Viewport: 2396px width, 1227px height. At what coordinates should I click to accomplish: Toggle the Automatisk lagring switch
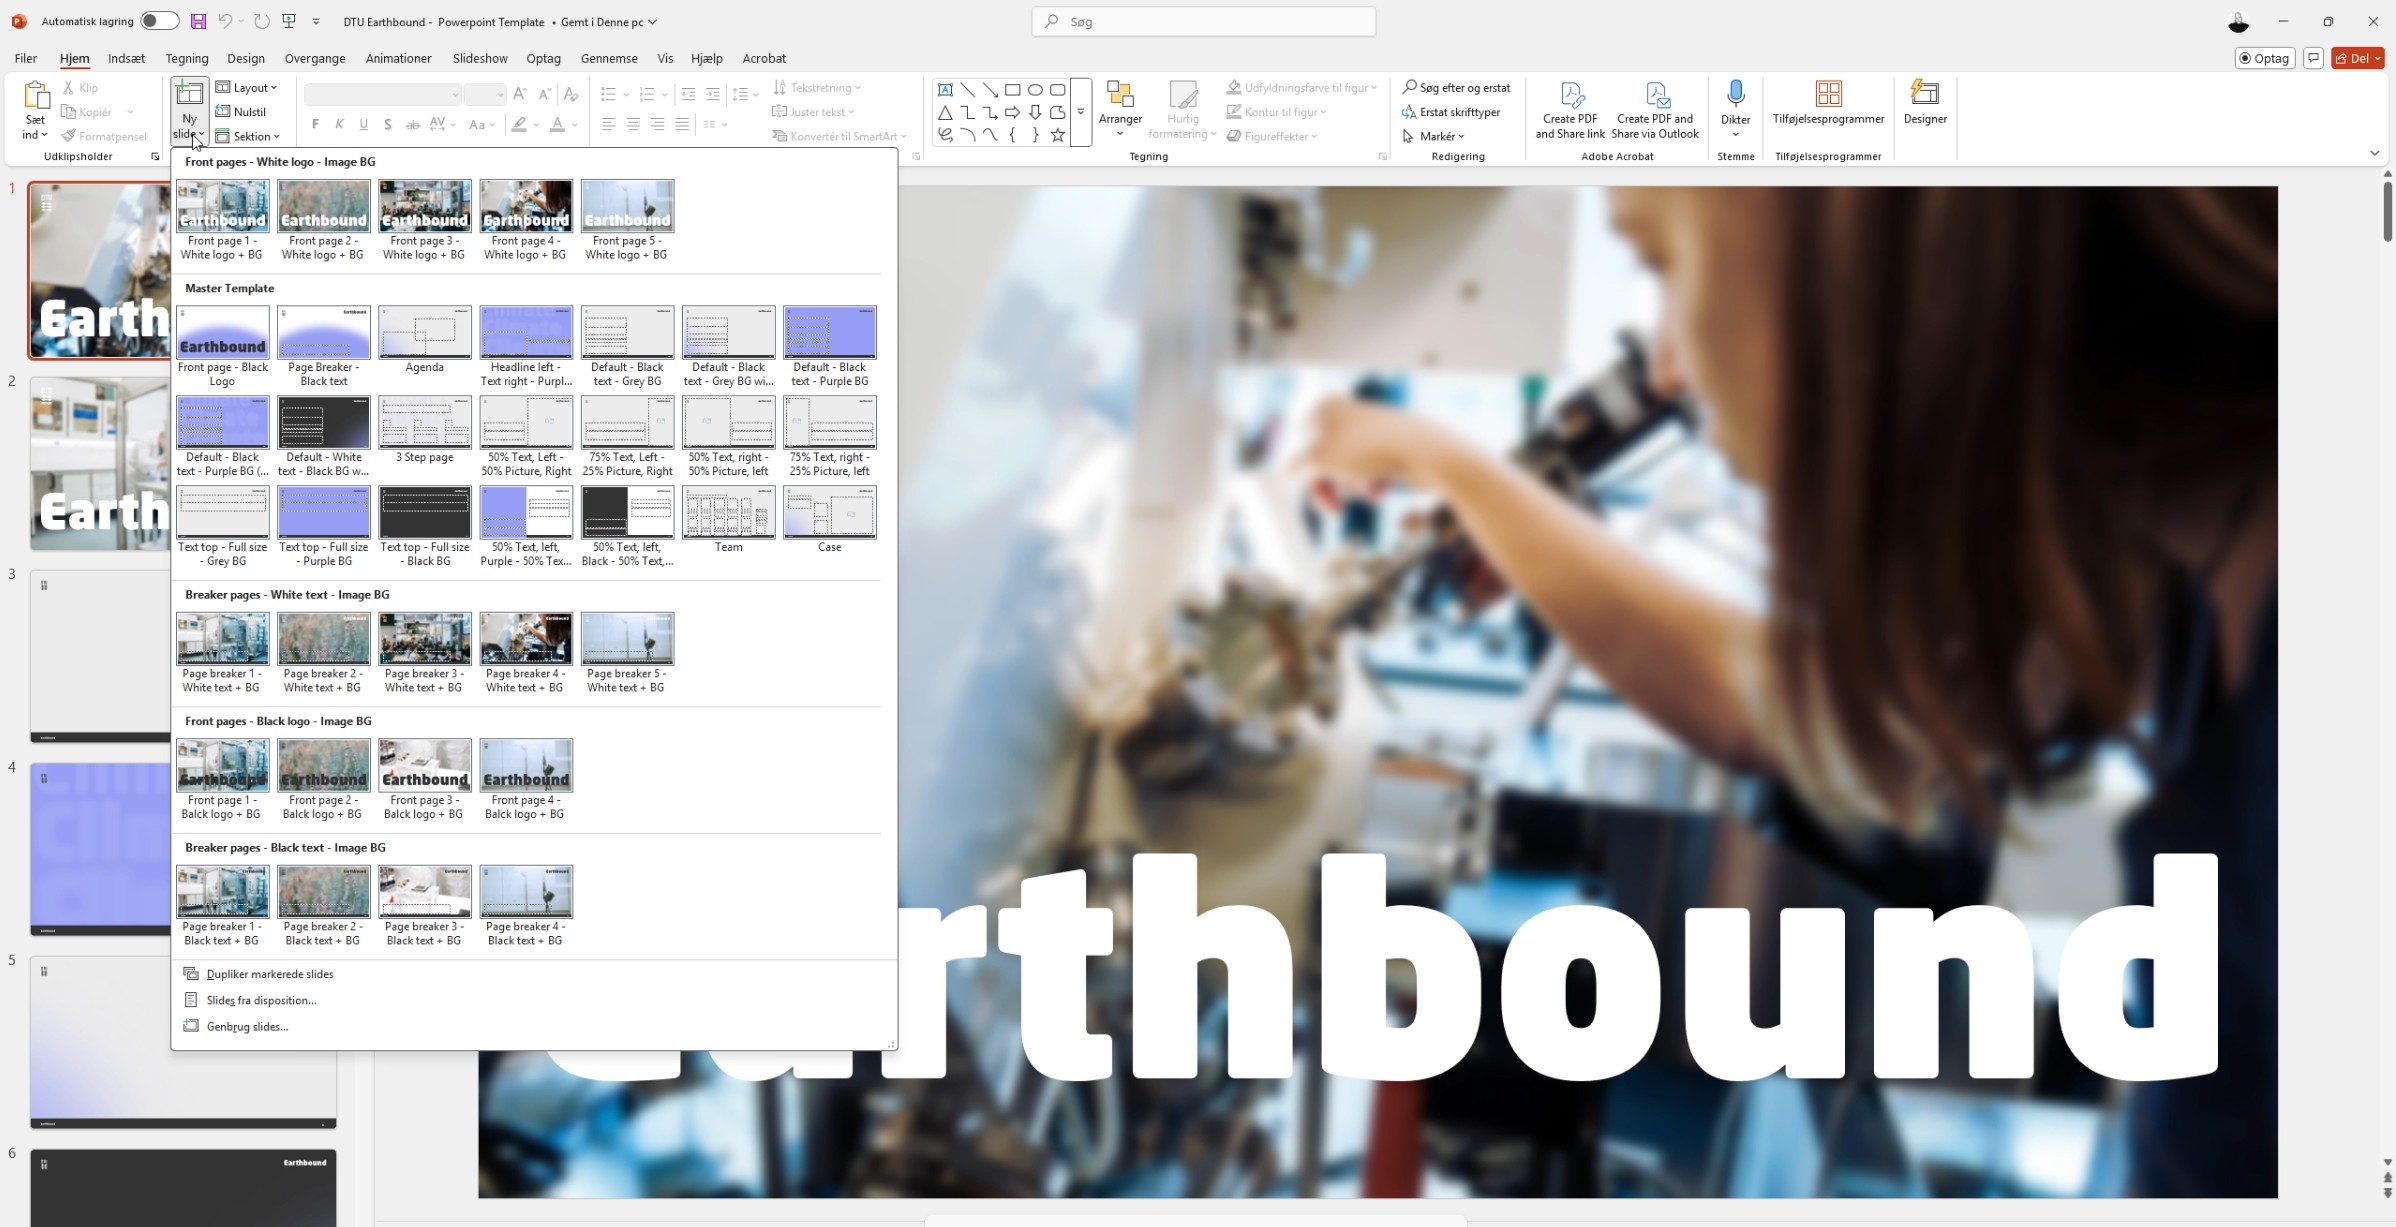[159, 21]
